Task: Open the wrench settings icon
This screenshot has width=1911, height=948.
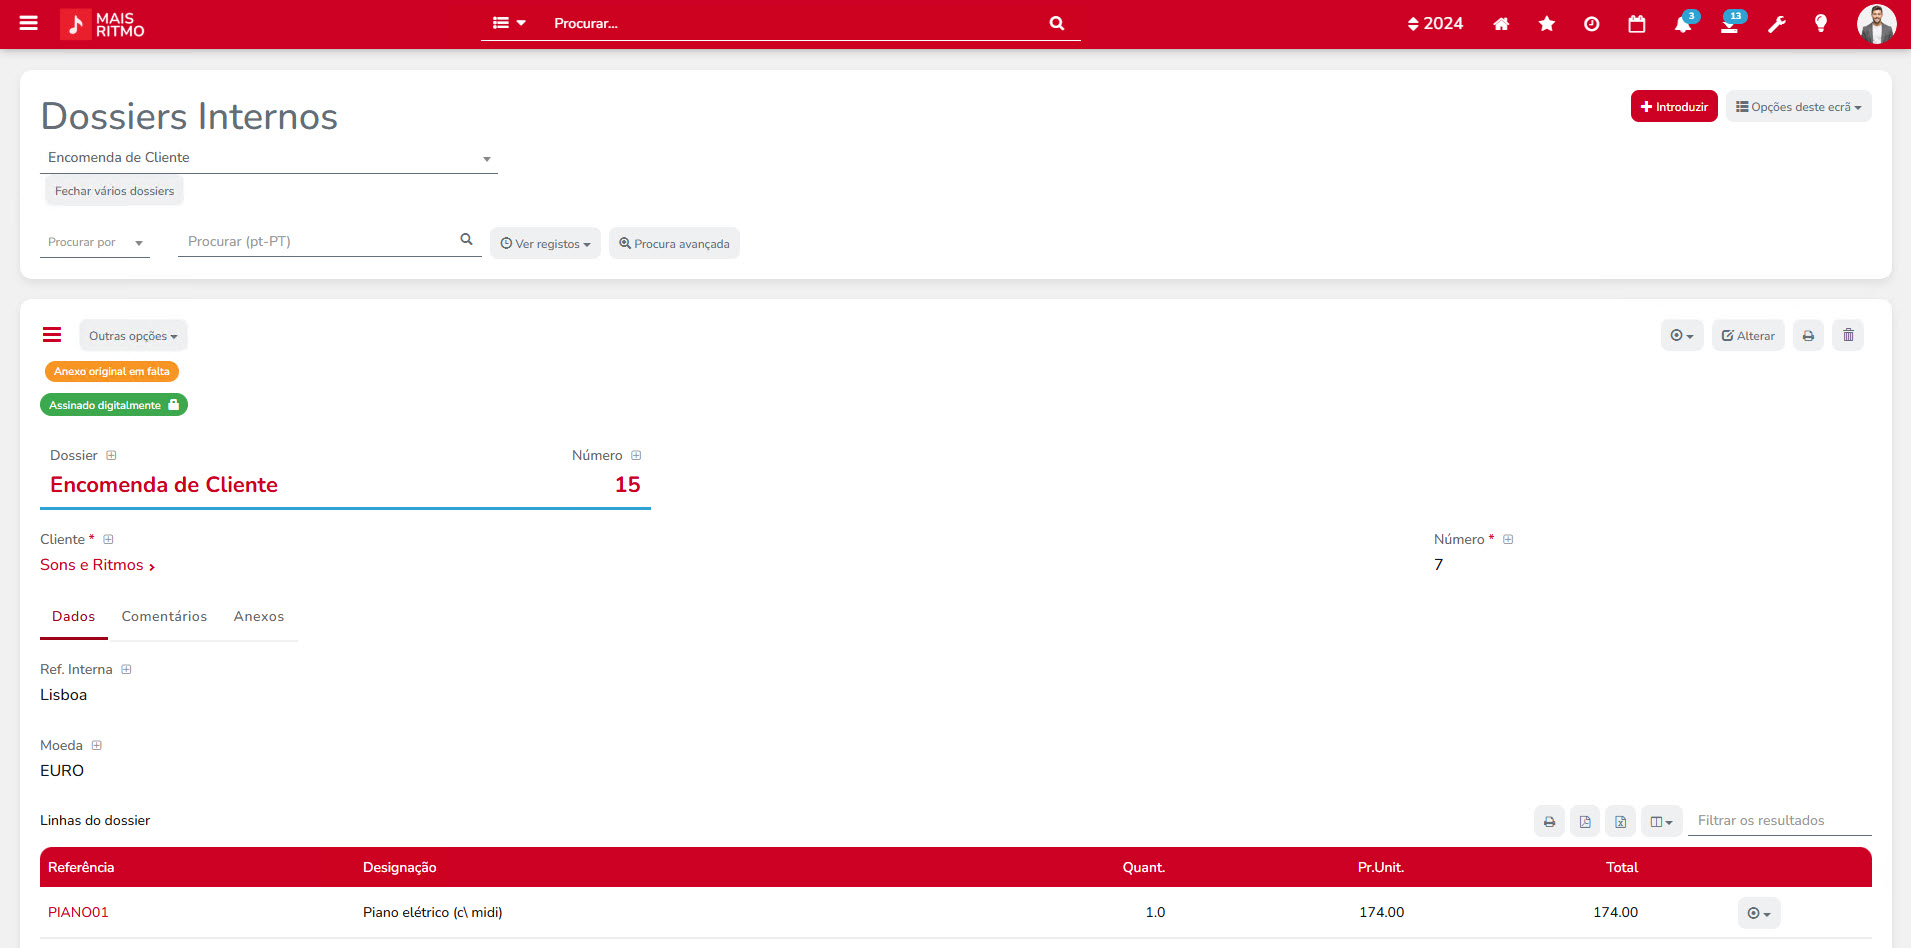Action: [x=1776, y=24]
